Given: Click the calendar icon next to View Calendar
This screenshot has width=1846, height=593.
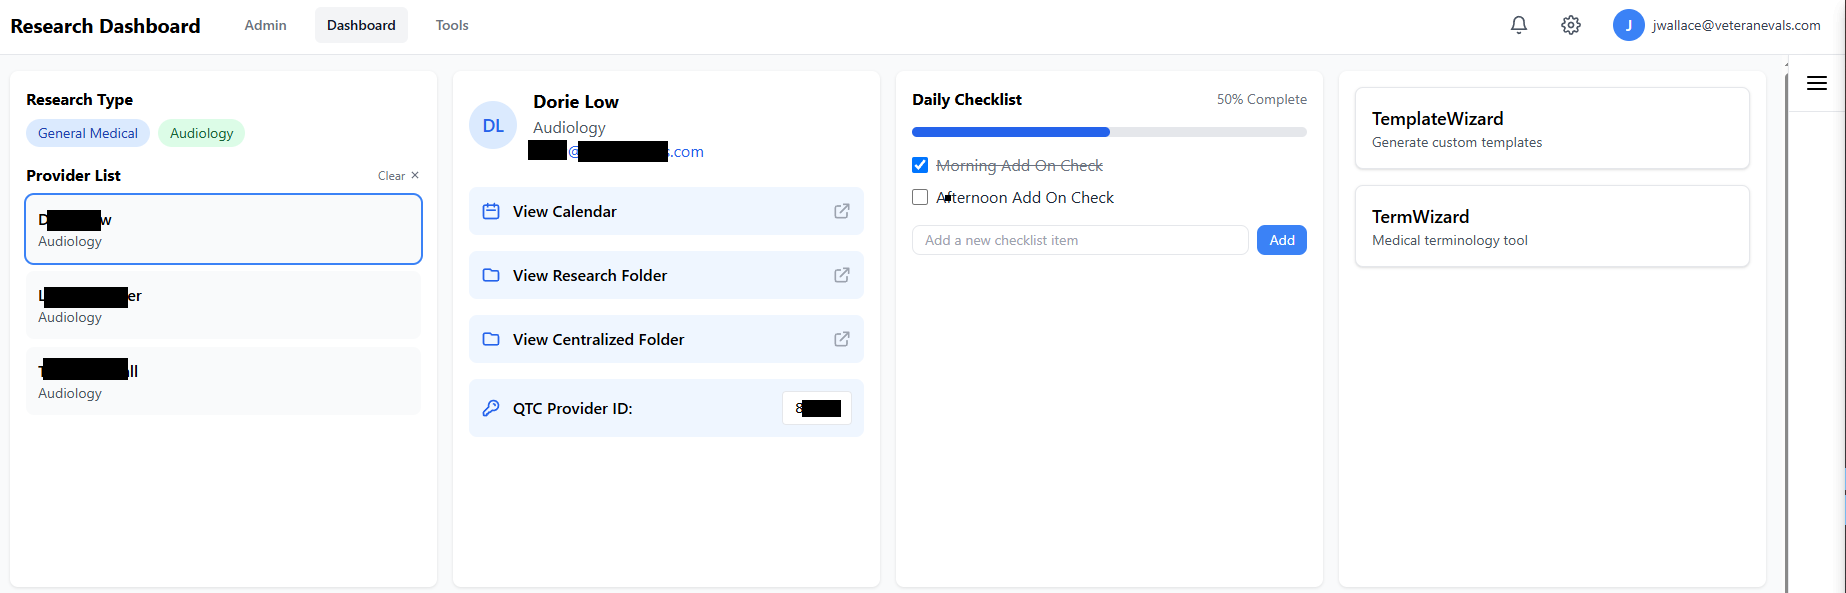Looking at the screenshot, I should click(491, 211).
